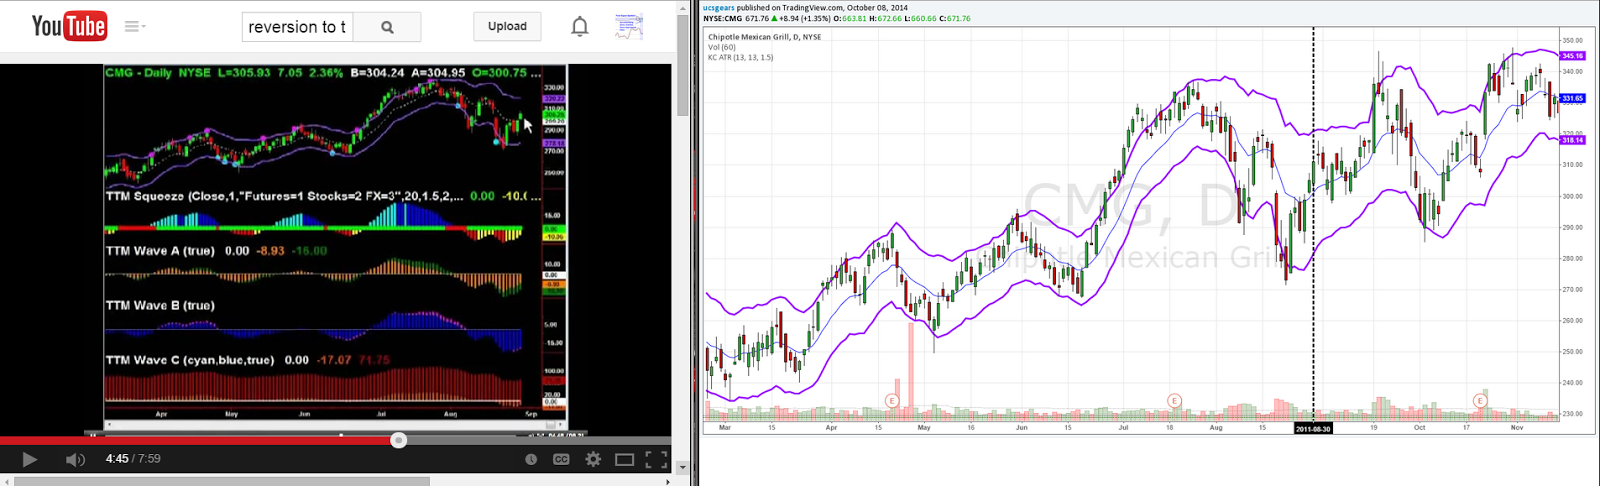The height and width of the screenshot is (486, 1600).
Task: Click the TTM Wave C label in the video
Action: point(190,360)
